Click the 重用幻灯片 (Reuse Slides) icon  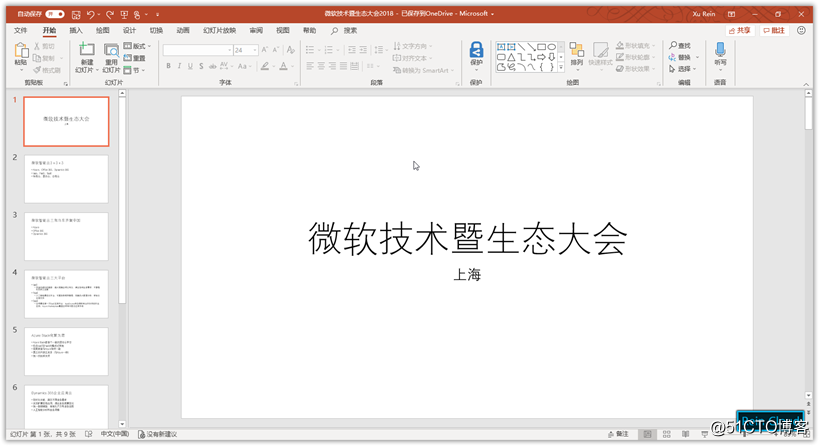111,50
